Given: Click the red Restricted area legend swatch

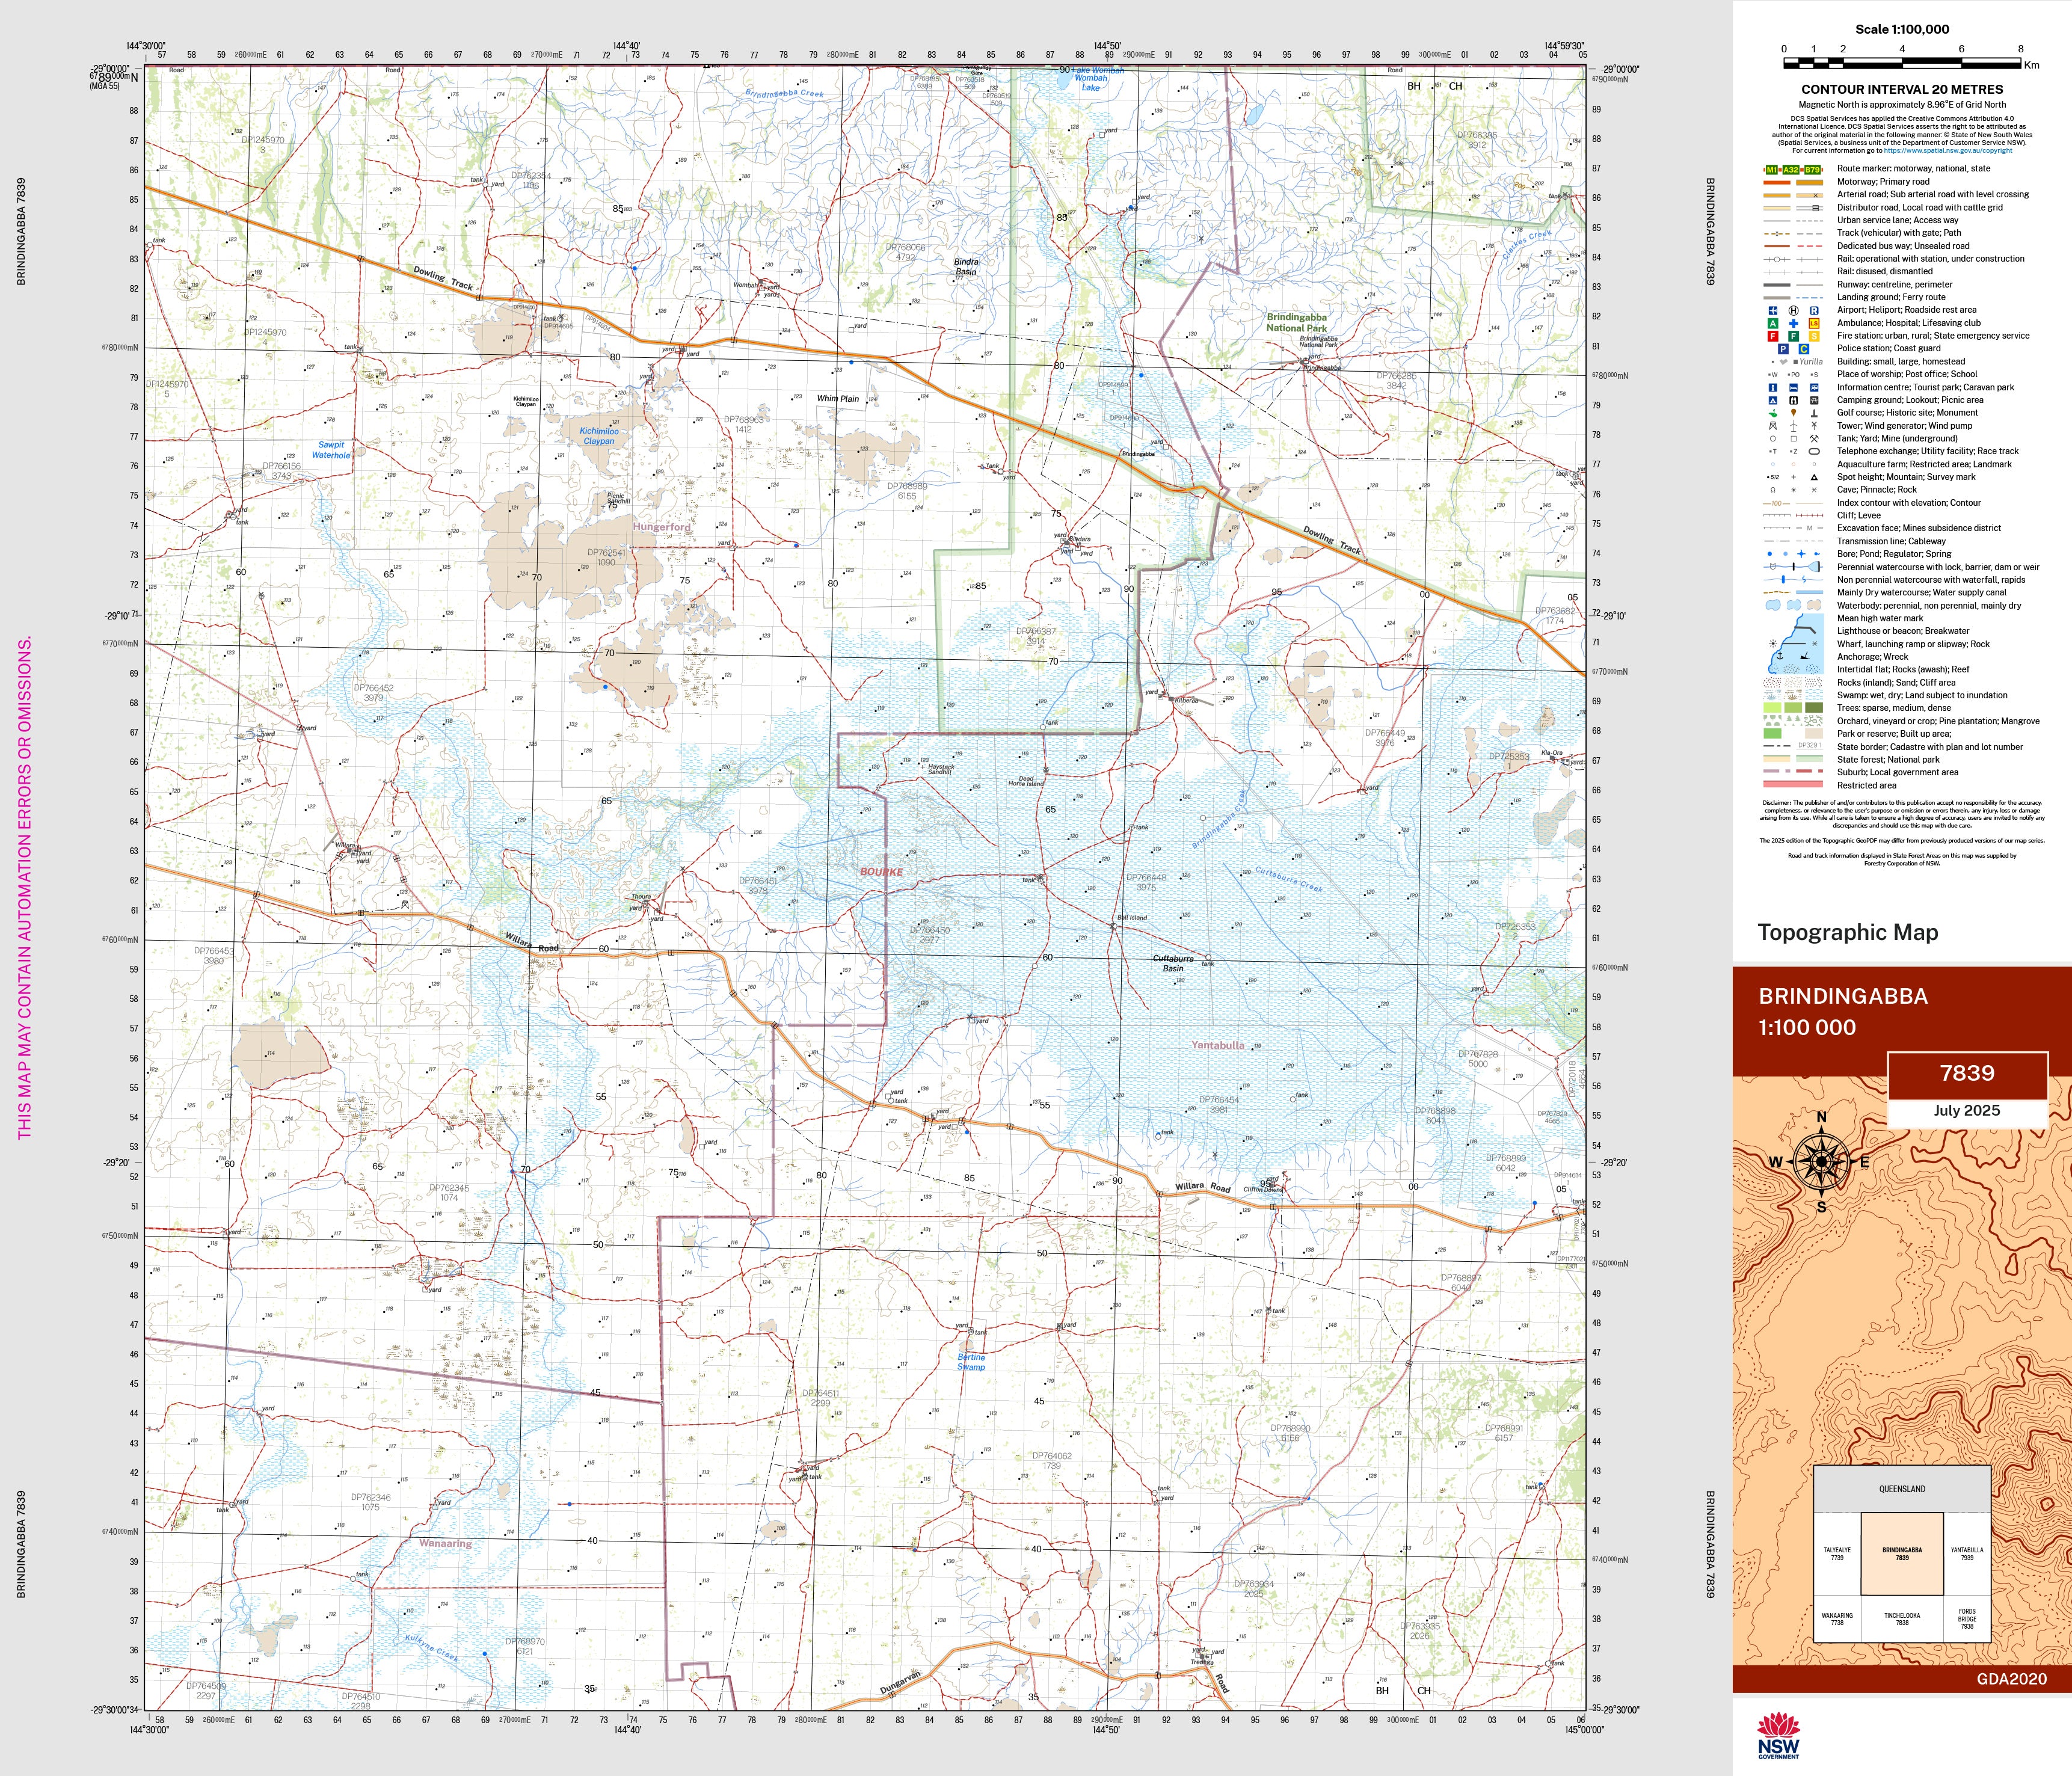Looking at the screenshot, I should (1793, 785).
